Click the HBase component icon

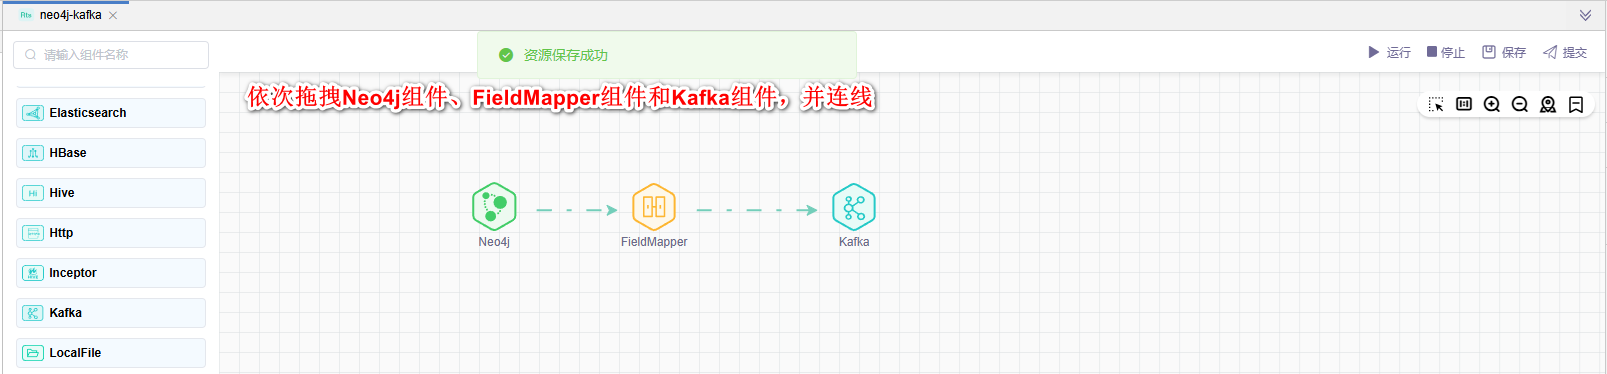click(33, 153)
